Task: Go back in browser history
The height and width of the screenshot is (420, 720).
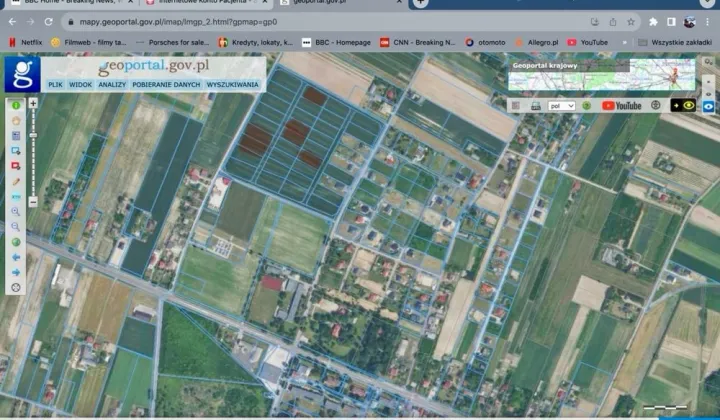Action: [12, 22]
